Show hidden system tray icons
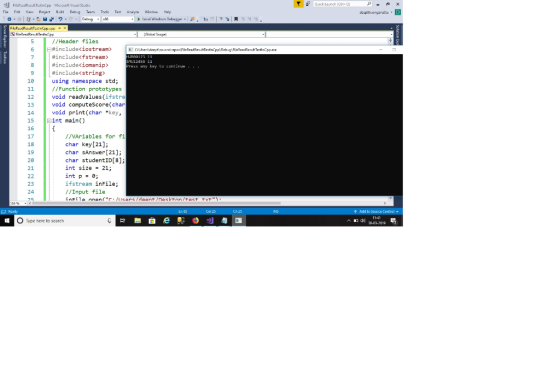 349,221
